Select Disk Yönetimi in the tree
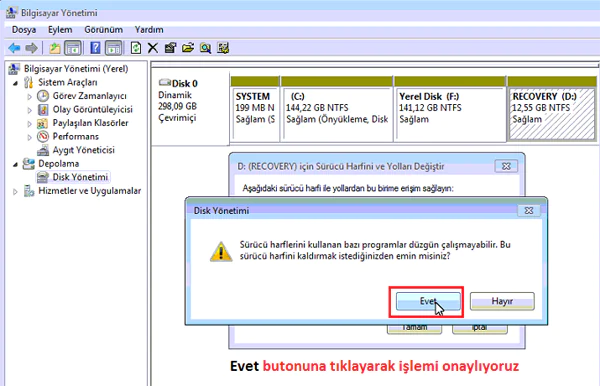 click(x=80, y=177)
